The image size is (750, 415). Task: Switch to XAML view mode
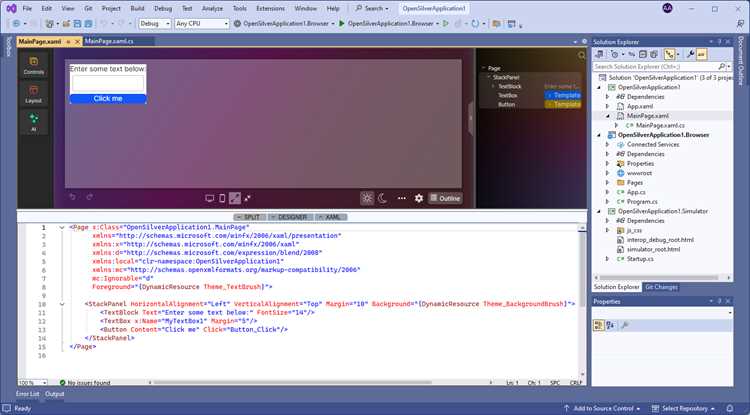pos(331,217)
